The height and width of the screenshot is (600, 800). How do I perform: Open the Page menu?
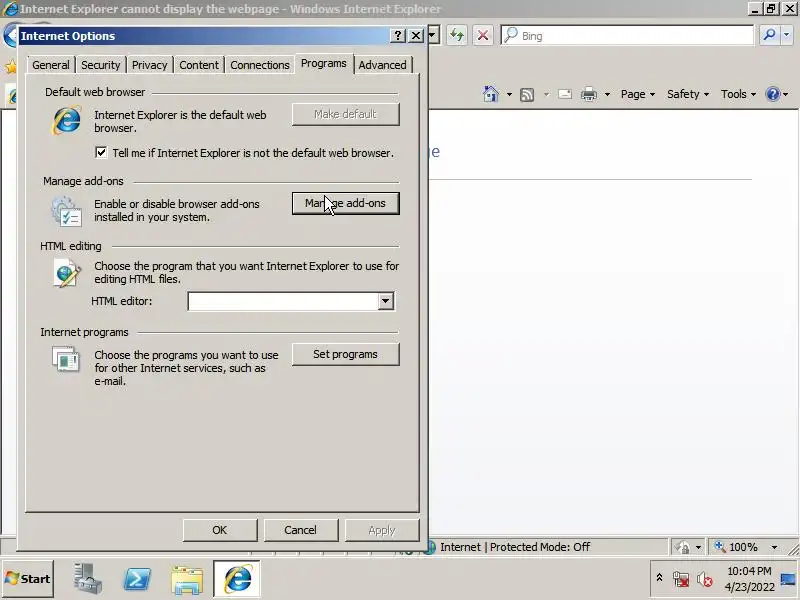click(x=638, y=94)
